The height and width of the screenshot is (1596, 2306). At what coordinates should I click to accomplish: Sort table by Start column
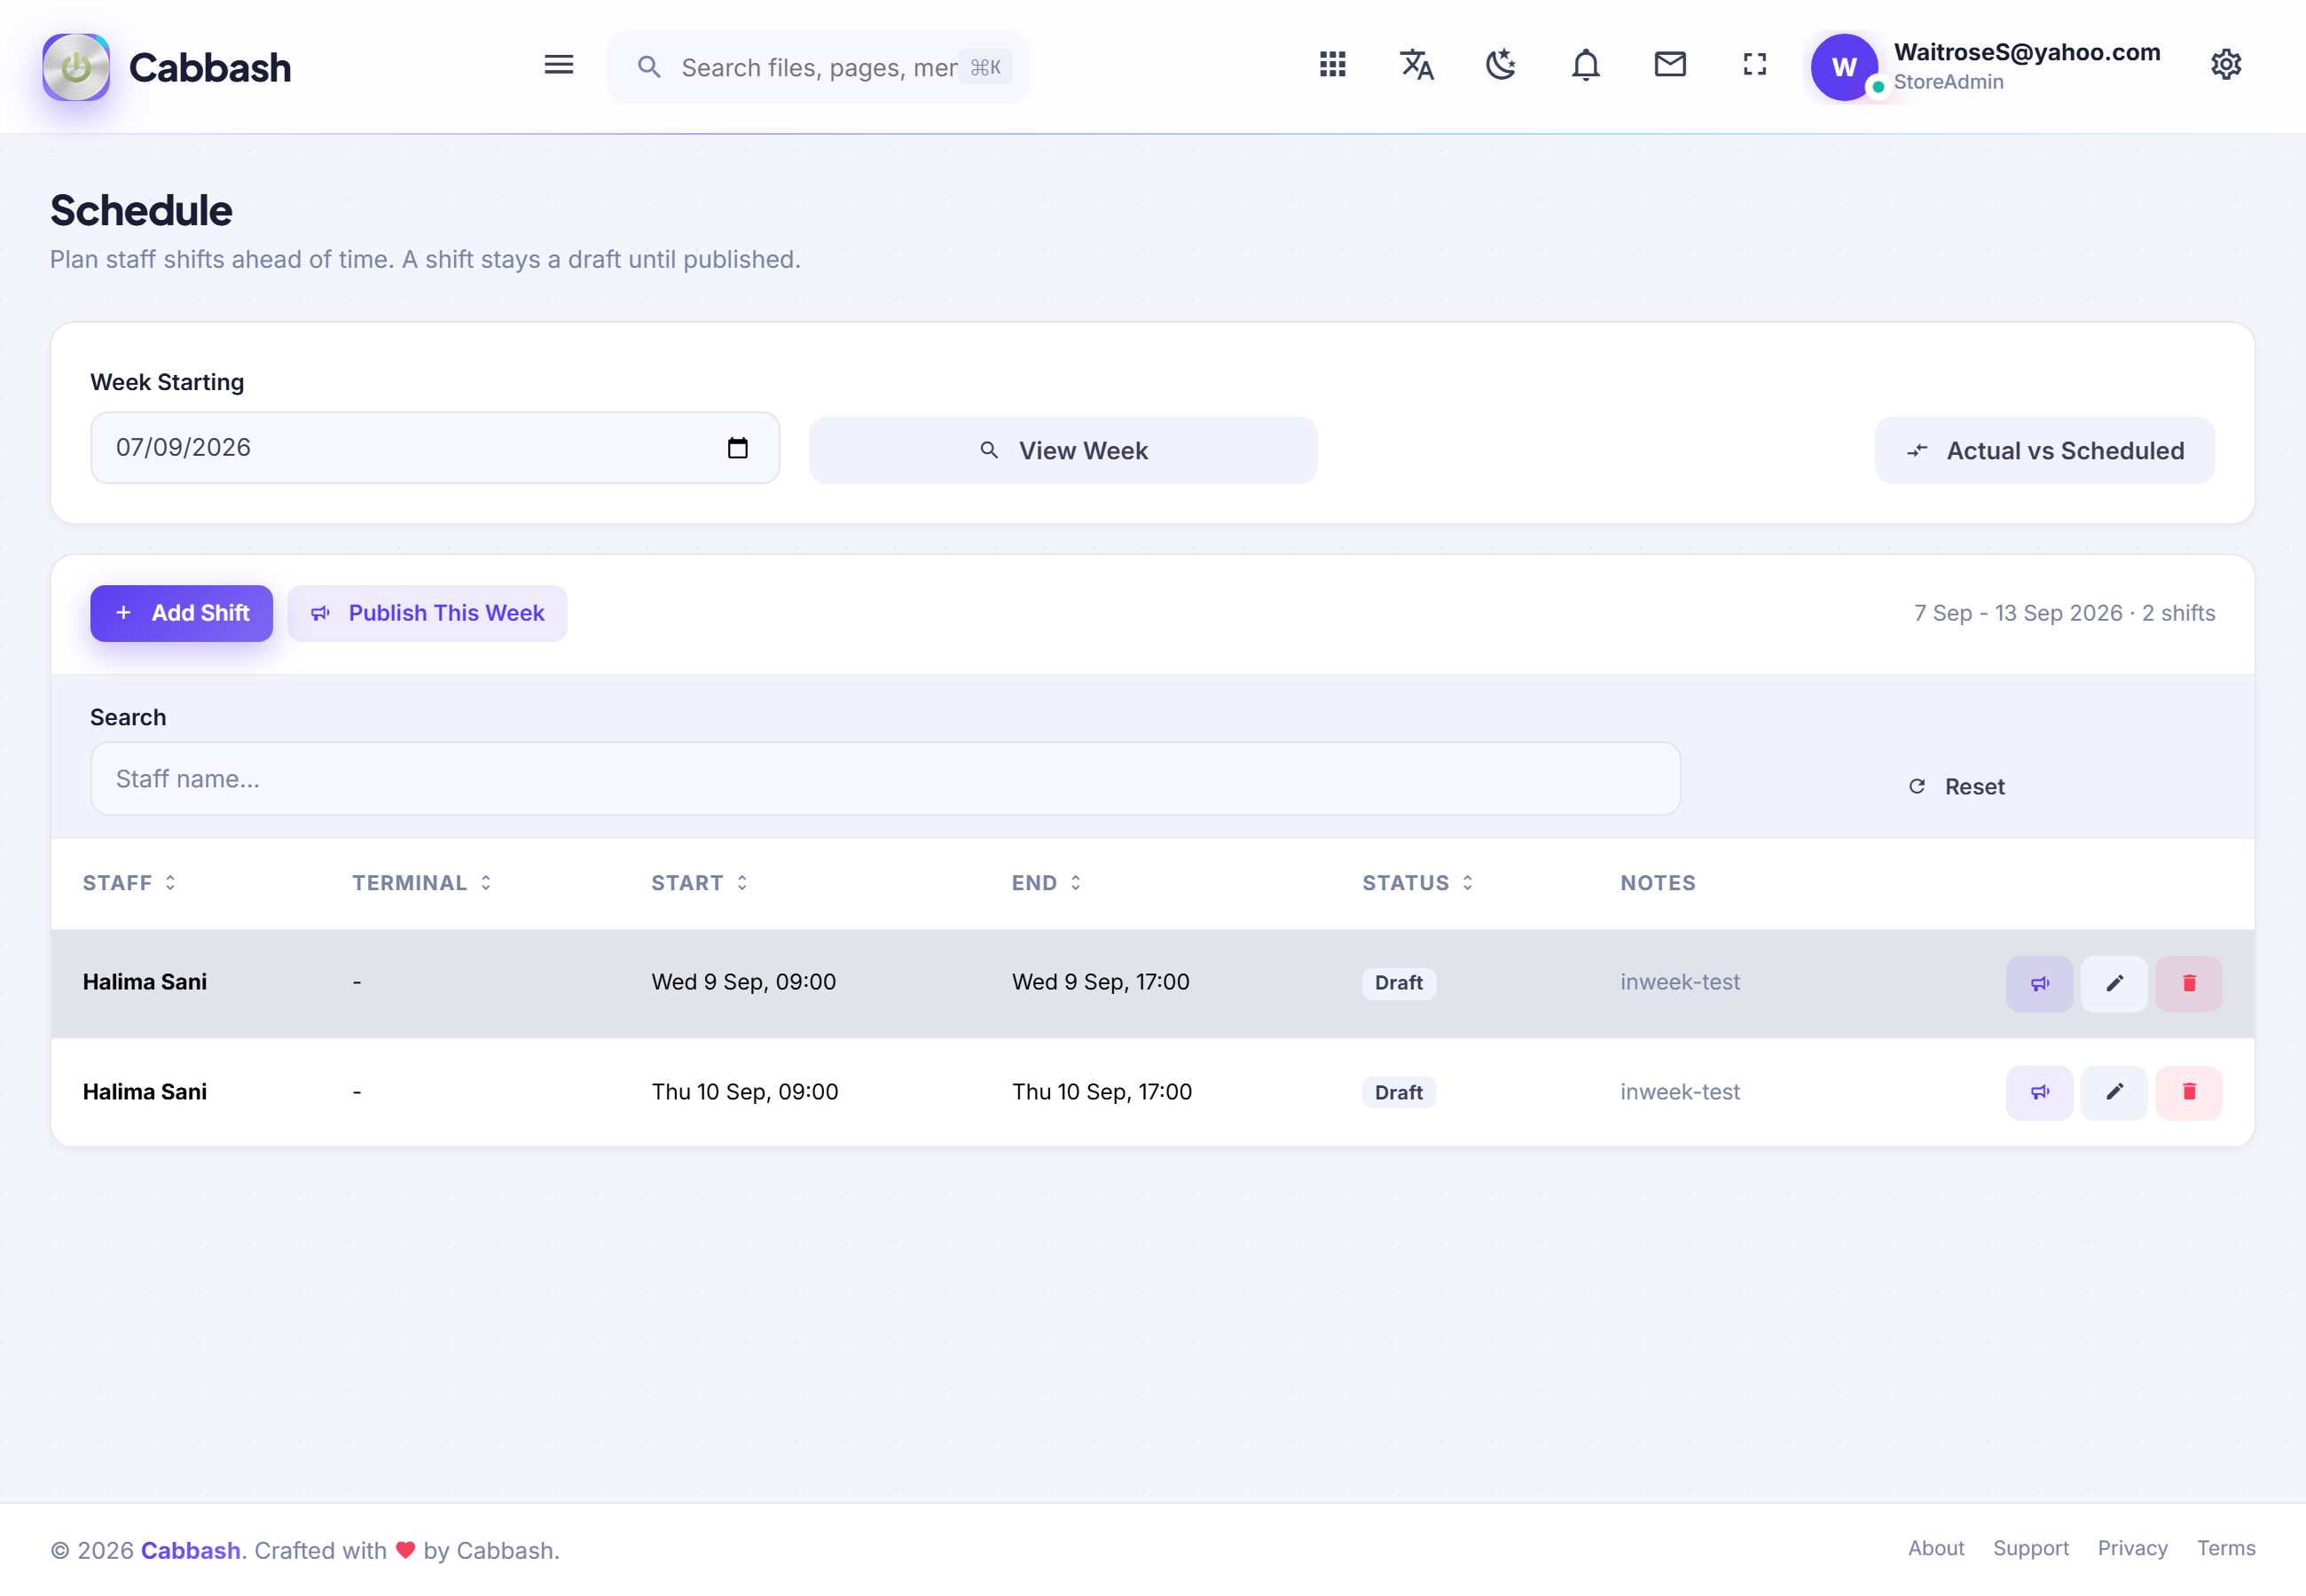[700, 883]
